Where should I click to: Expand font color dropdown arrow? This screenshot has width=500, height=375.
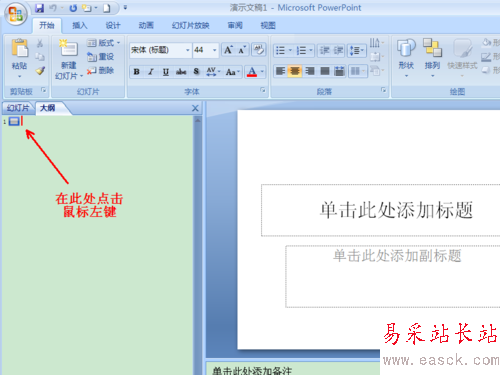(x=262, y=72)
